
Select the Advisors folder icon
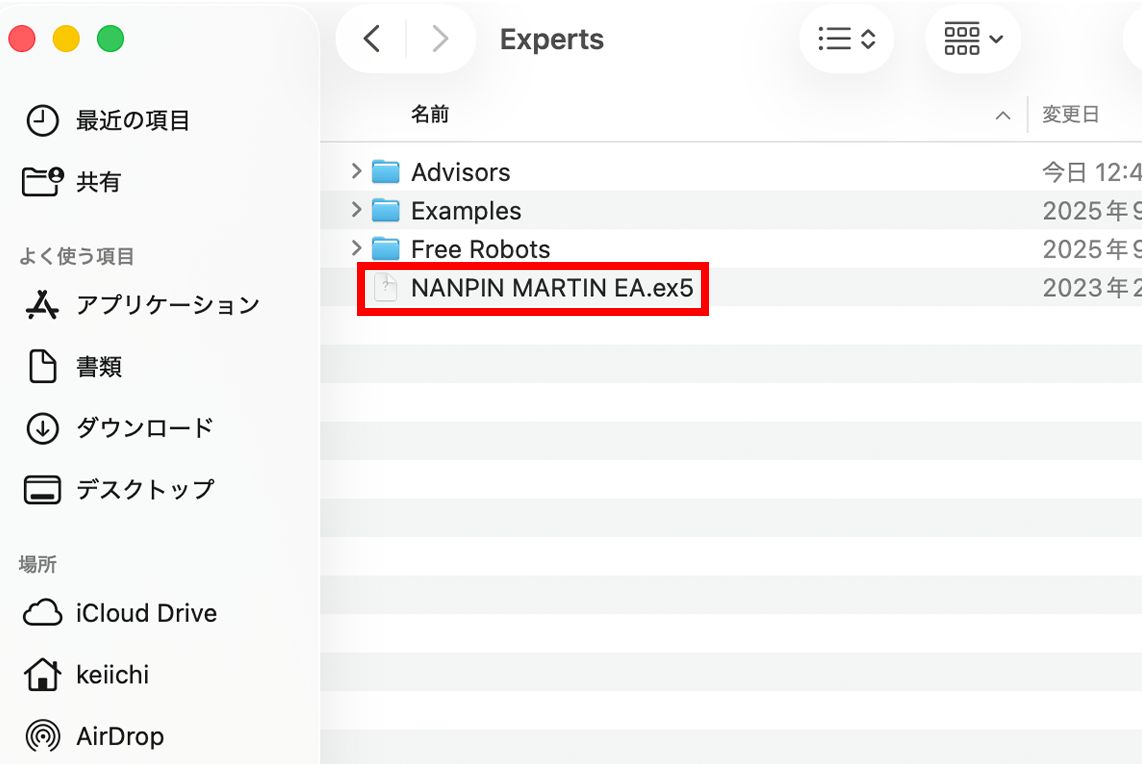coord(386,172)
